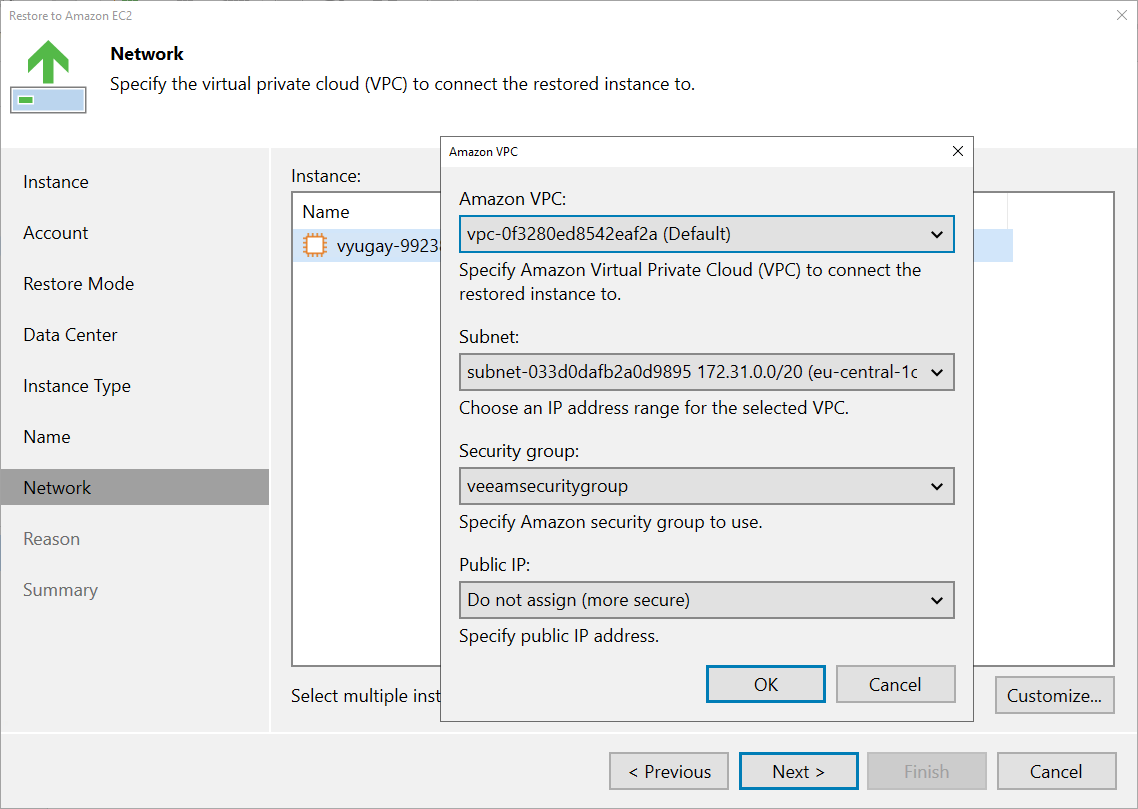Go to the Name wizard step
This screenshot has width=1138, height=809.
[x=47, y=437]
